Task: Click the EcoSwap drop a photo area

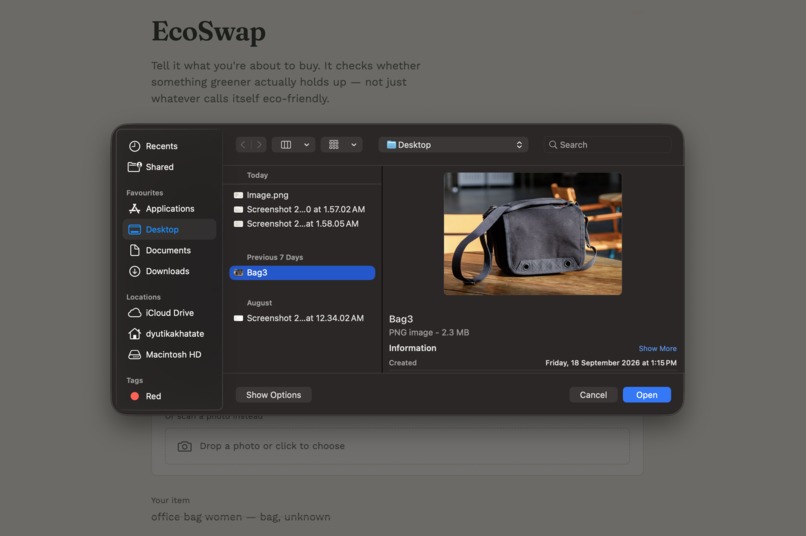Action: coord(397,446)
